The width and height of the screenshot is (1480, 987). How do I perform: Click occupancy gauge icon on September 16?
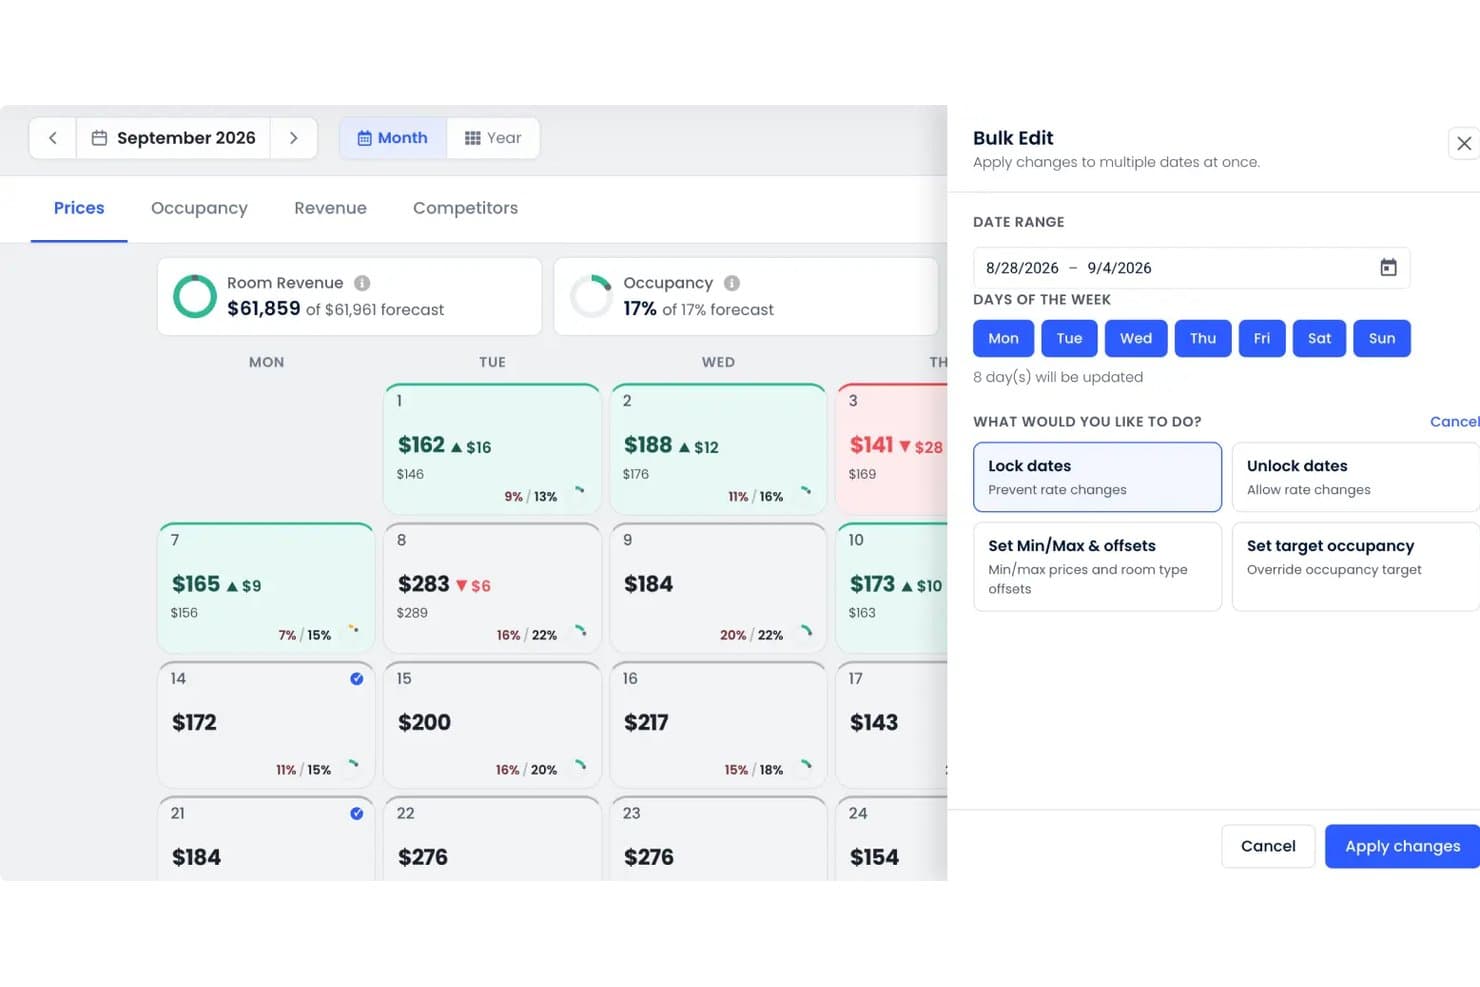point(805,767)
